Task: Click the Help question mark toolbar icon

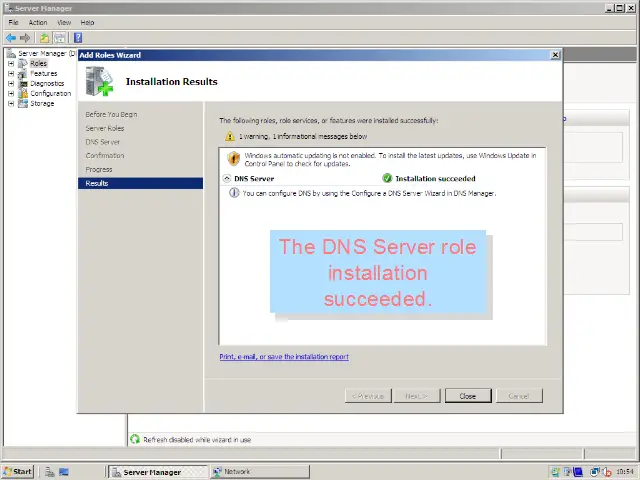Action: pos(78,38)
